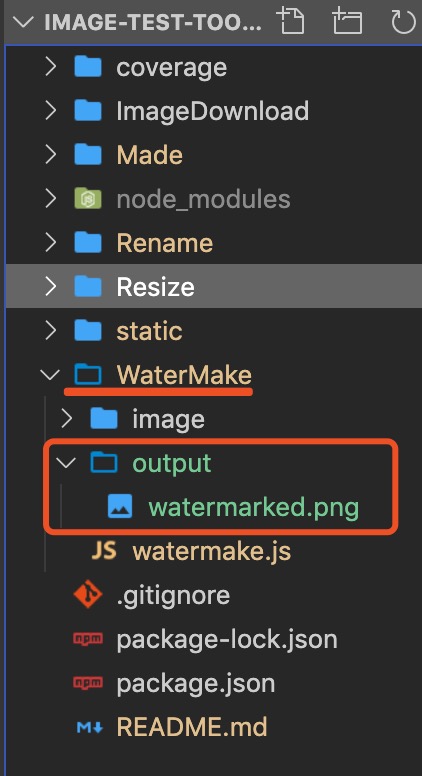
Task: Expand the image subfolder chevron
Action: click(66, 419)
